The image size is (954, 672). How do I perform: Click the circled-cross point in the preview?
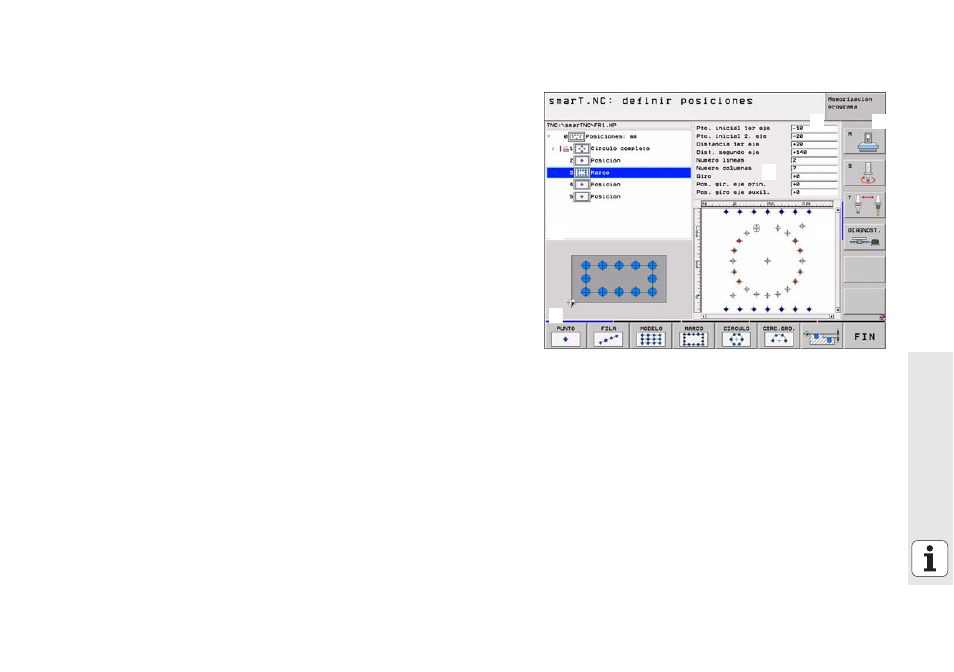756,228
